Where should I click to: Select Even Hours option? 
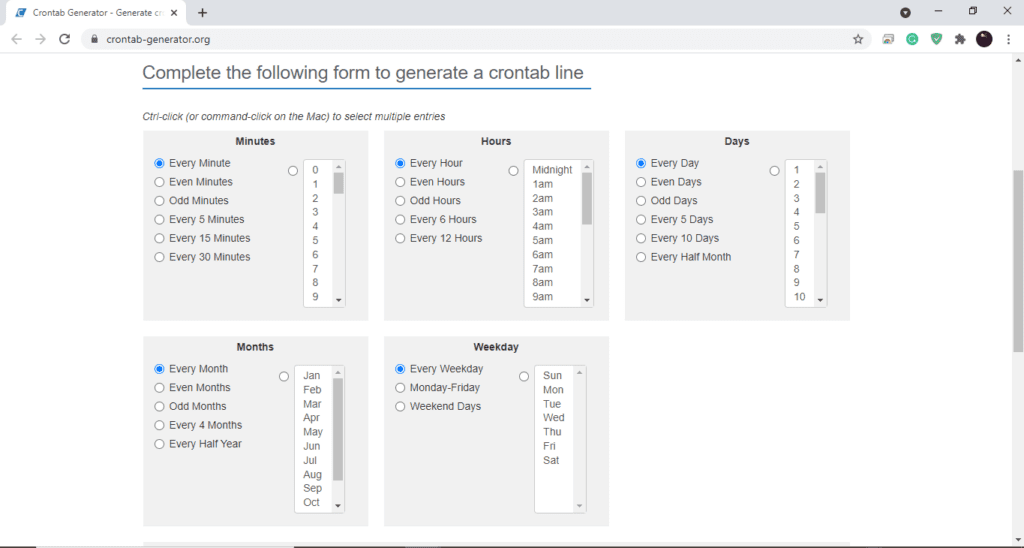pos(400,182)
